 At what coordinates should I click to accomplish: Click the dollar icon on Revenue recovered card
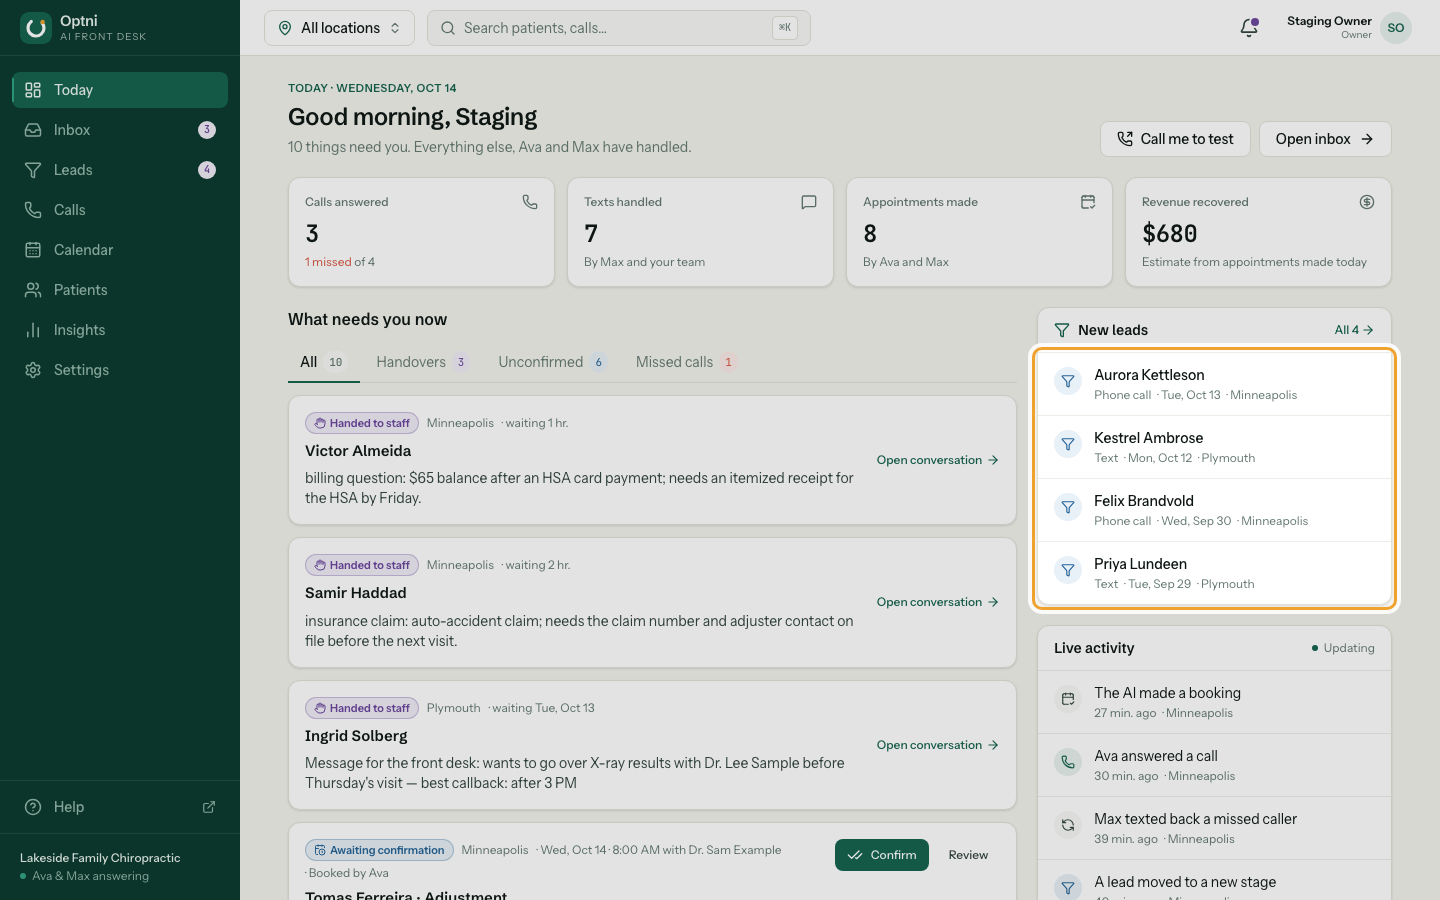1367,202
